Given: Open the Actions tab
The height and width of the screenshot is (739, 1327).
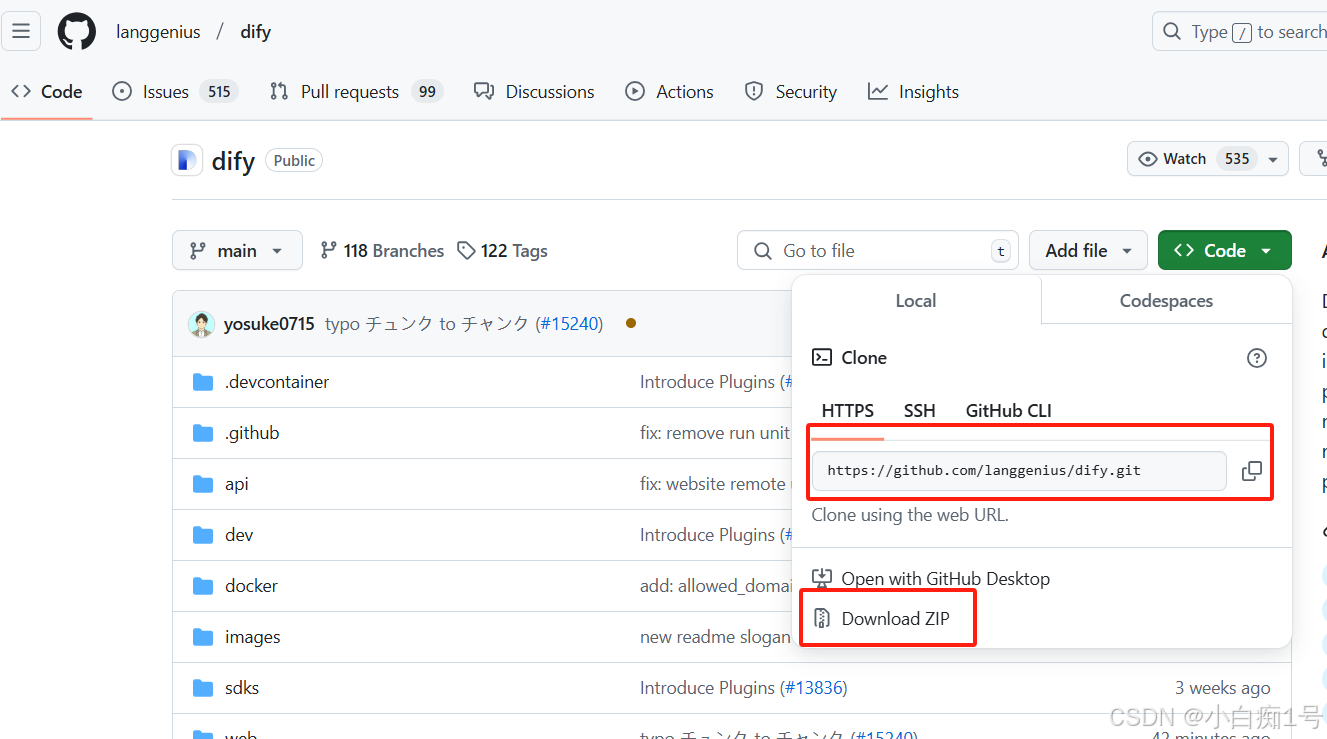Looking at the screenshot, I should 669,92.
